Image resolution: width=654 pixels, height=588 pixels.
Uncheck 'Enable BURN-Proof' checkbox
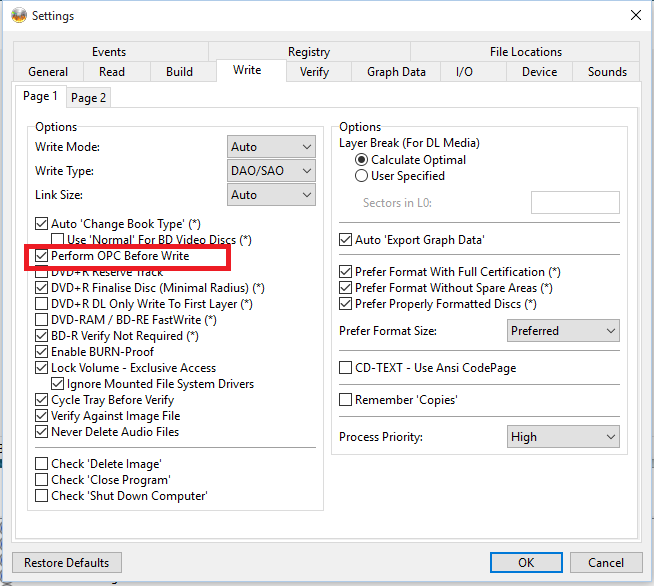click(41, 352)
